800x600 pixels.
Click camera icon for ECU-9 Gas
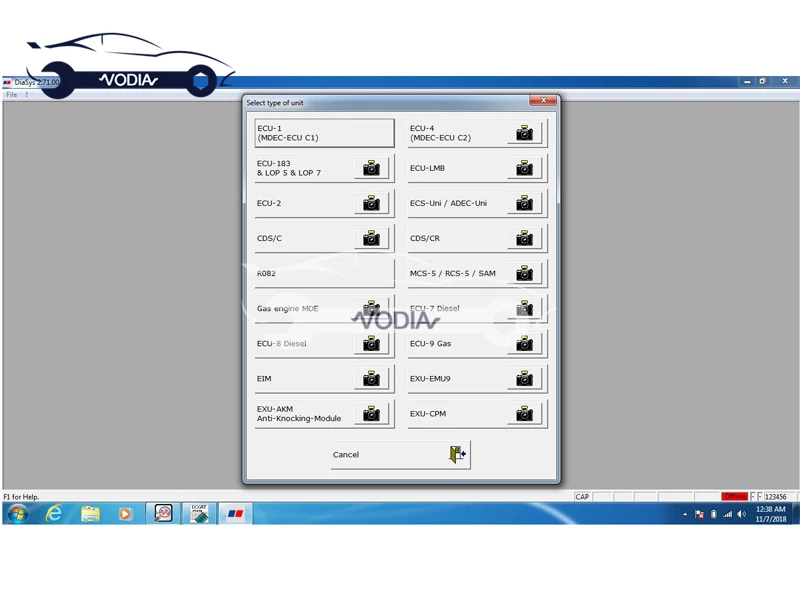[524, 343]
